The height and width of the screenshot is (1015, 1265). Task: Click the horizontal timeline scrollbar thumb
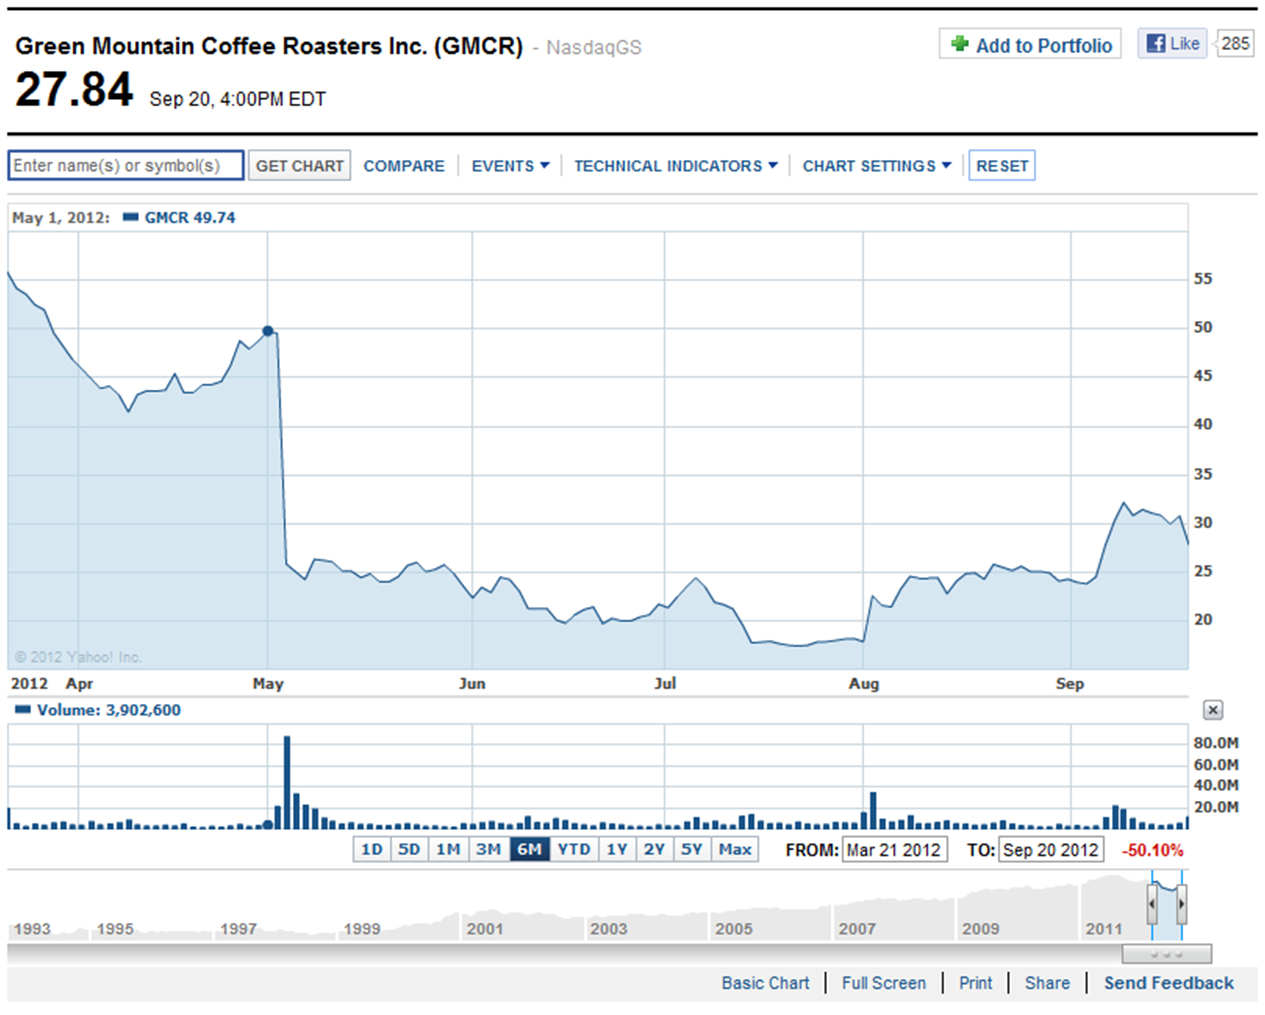pos(1167,954)
